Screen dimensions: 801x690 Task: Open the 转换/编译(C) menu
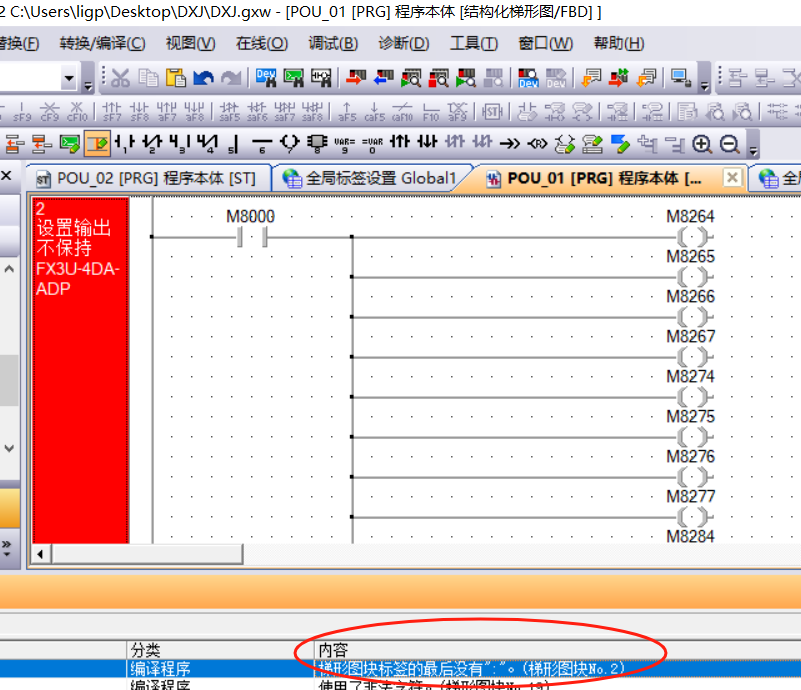tap(101, 43)
